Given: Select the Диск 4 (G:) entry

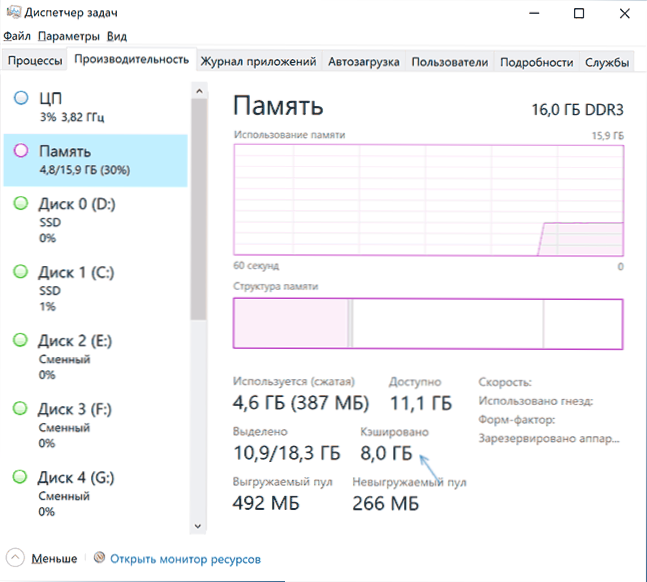Looking at the screenshot, I should (95, 494).
